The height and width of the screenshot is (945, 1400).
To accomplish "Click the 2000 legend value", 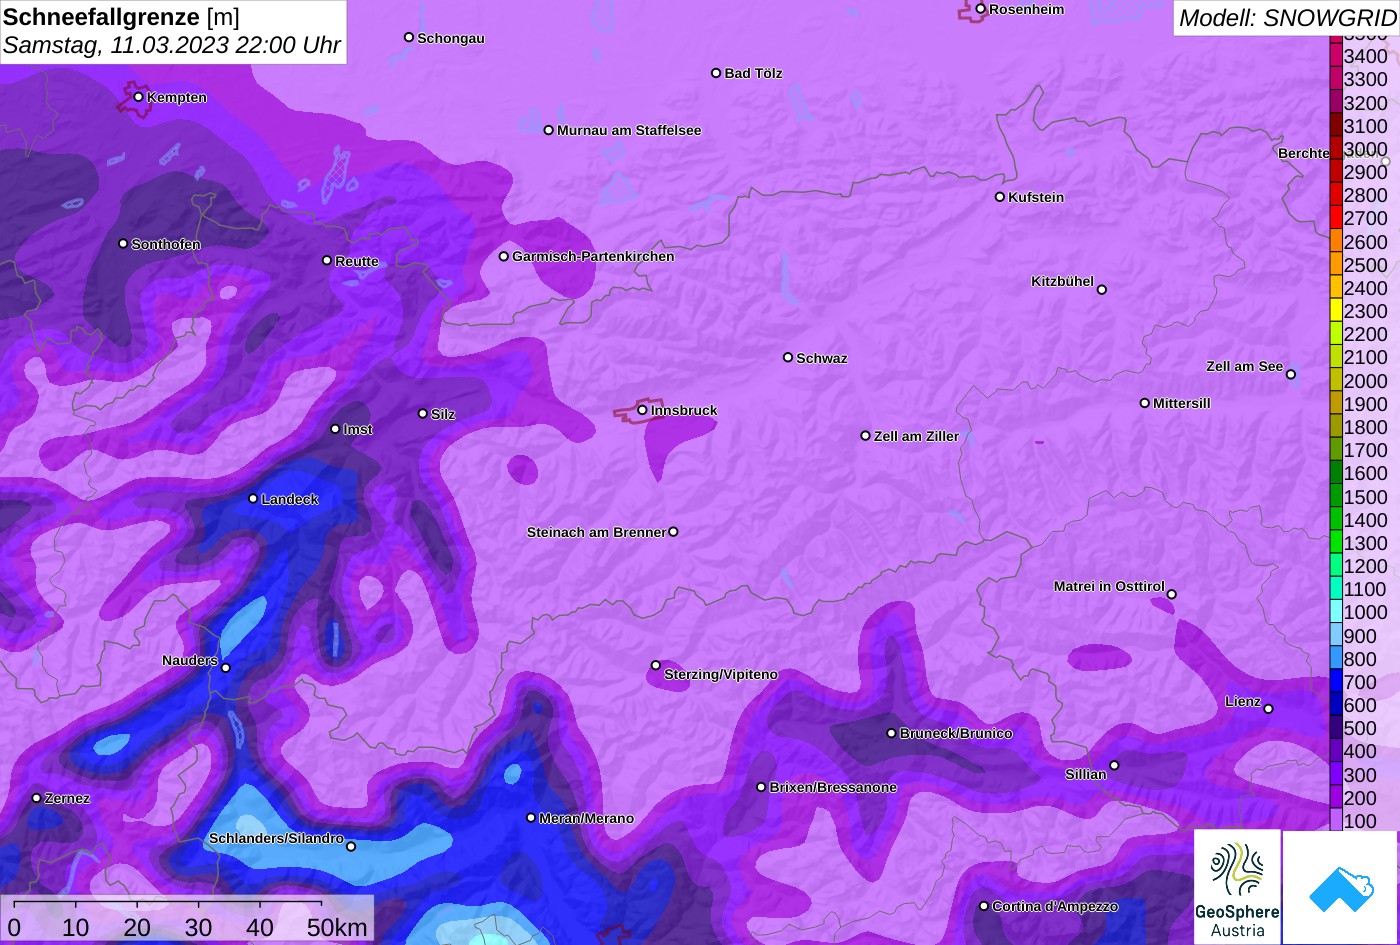I will click(x=1365, y=380).
